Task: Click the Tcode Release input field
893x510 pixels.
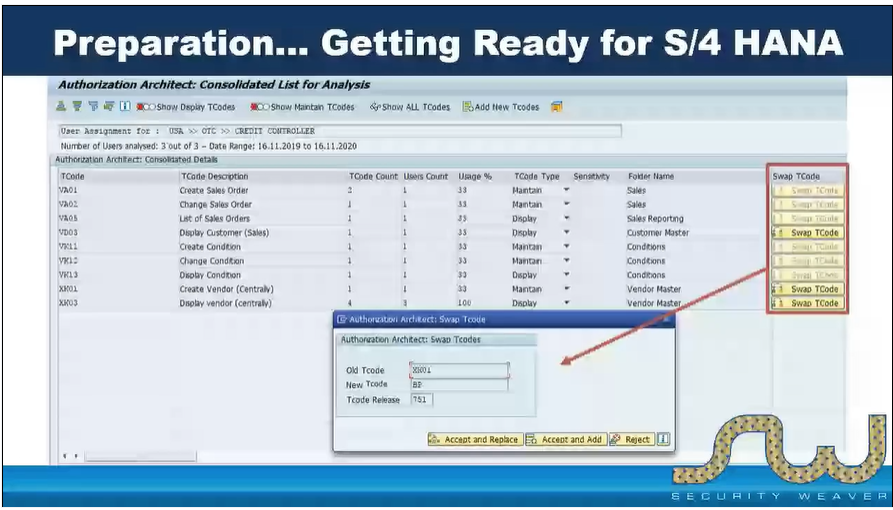Action: coord(421,399)
